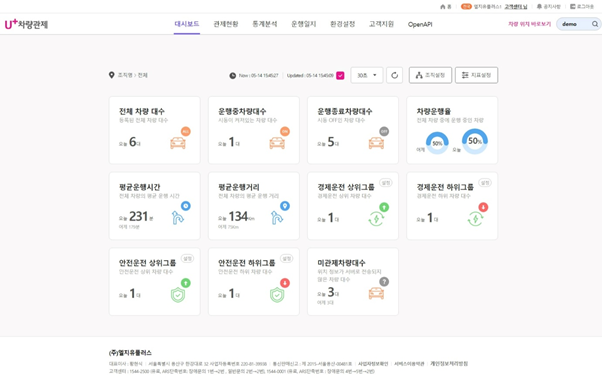
Task: Open 사업자정보확인 footer link
Action: coord(373,363)
